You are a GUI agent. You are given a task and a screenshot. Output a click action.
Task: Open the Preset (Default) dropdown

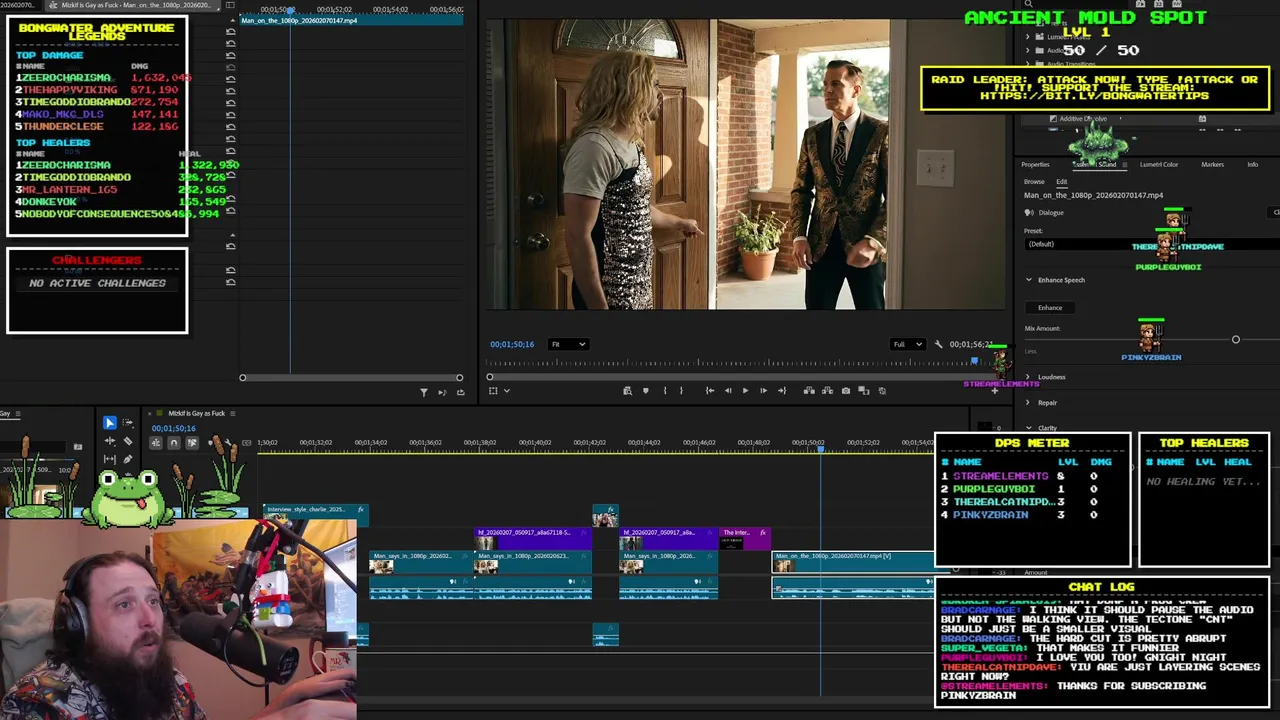click(1152, 244)
